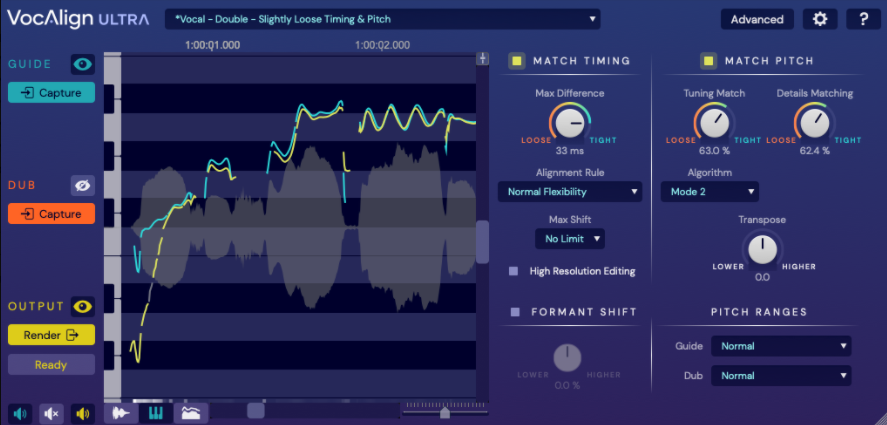Viewport: 887px width, 425px height.
Task: Select the waveform view icon
Action: (122, 413)
